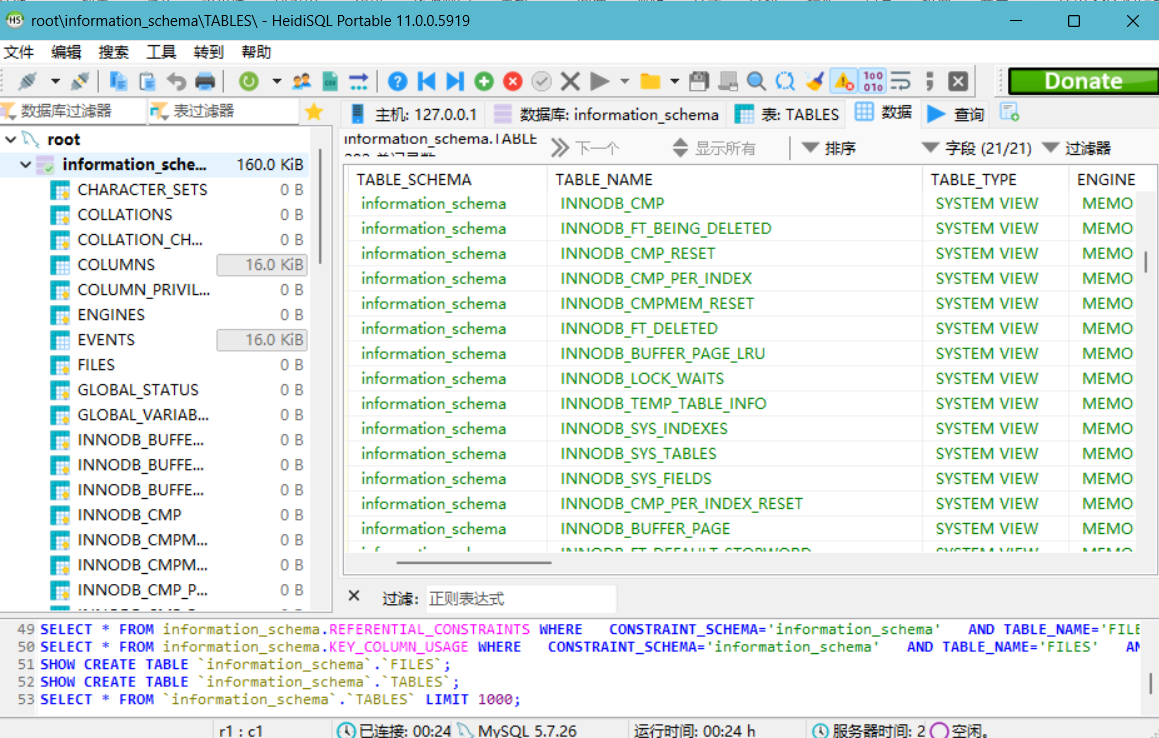The height and width of the screenshot is (738, 1159).
Task: Open the 排序 sort dropdown
Action: pos(829,148)
